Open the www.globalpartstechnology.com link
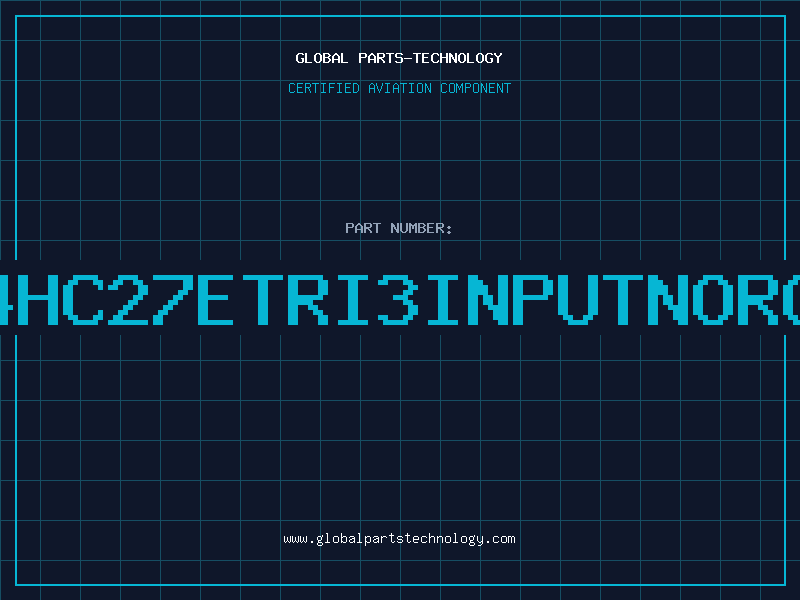 (399, 539)
